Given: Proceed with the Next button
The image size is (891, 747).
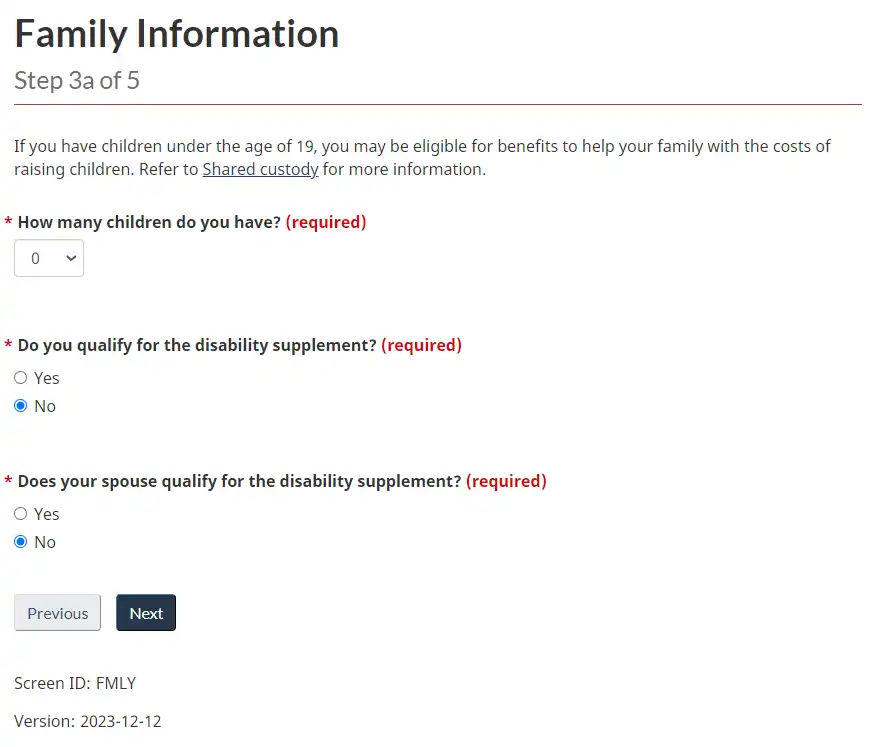Looking at the screenshot, I should point(146,613).
